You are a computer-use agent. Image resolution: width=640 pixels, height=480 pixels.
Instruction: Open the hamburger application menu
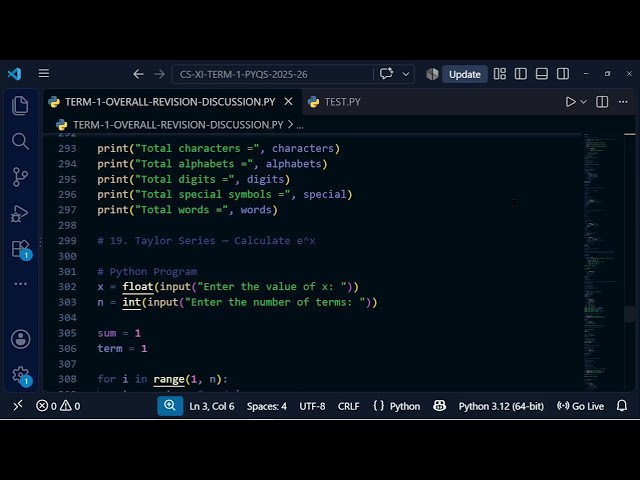point(44,73)
